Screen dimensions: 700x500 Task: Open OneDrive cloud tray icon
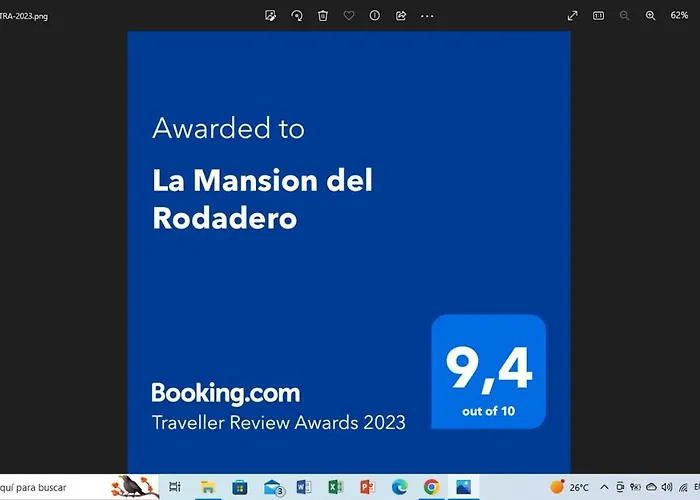point(651,487)
